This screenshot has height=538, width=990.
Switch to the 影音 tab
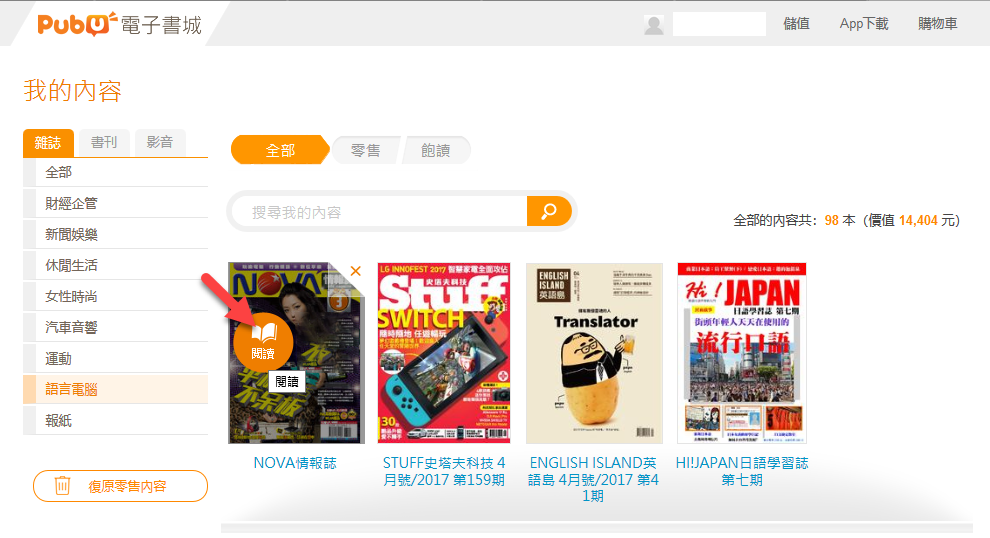click(x=160, y=142)
